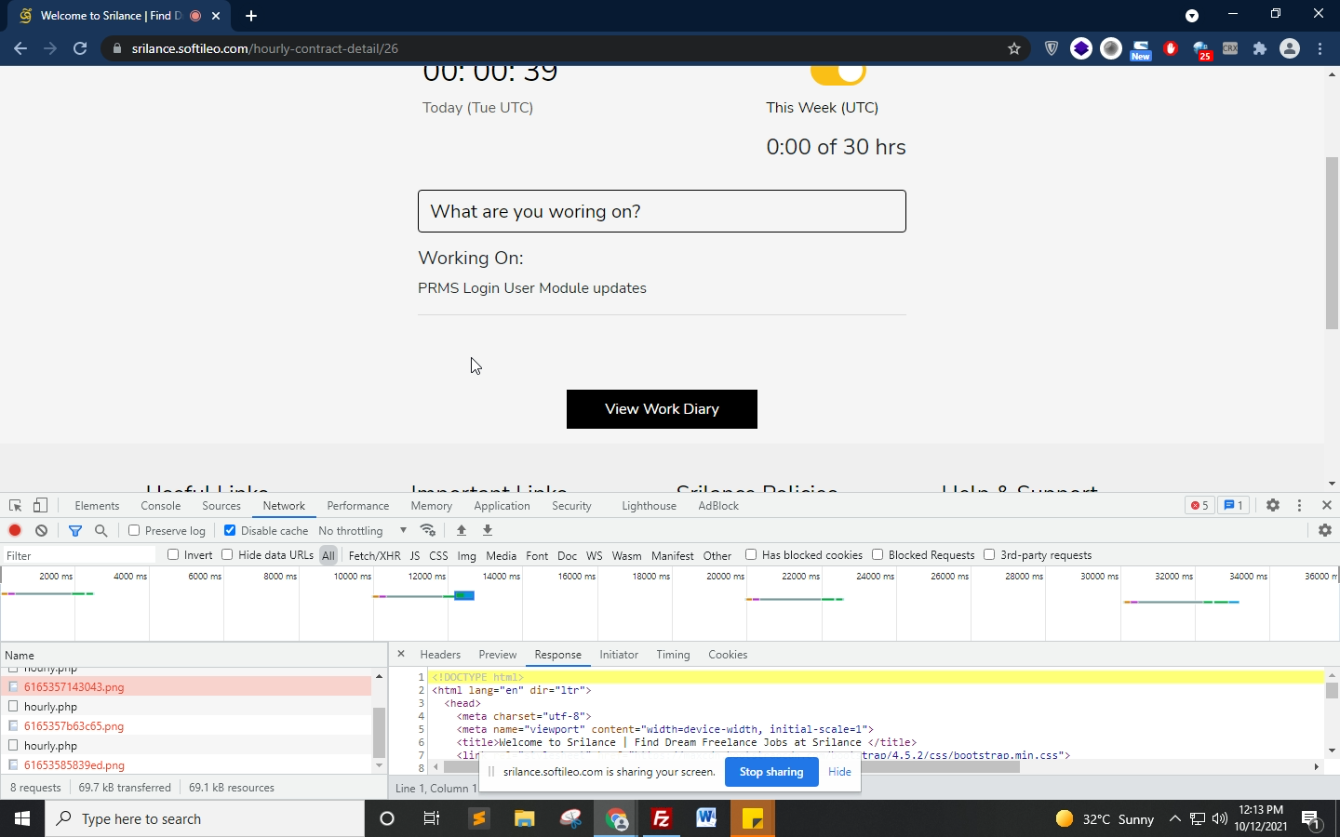Click the 'What are you woring on?' field
The width and height of the screenshot is (1340, 837).
pyautogui.click(x=661, y=212)
